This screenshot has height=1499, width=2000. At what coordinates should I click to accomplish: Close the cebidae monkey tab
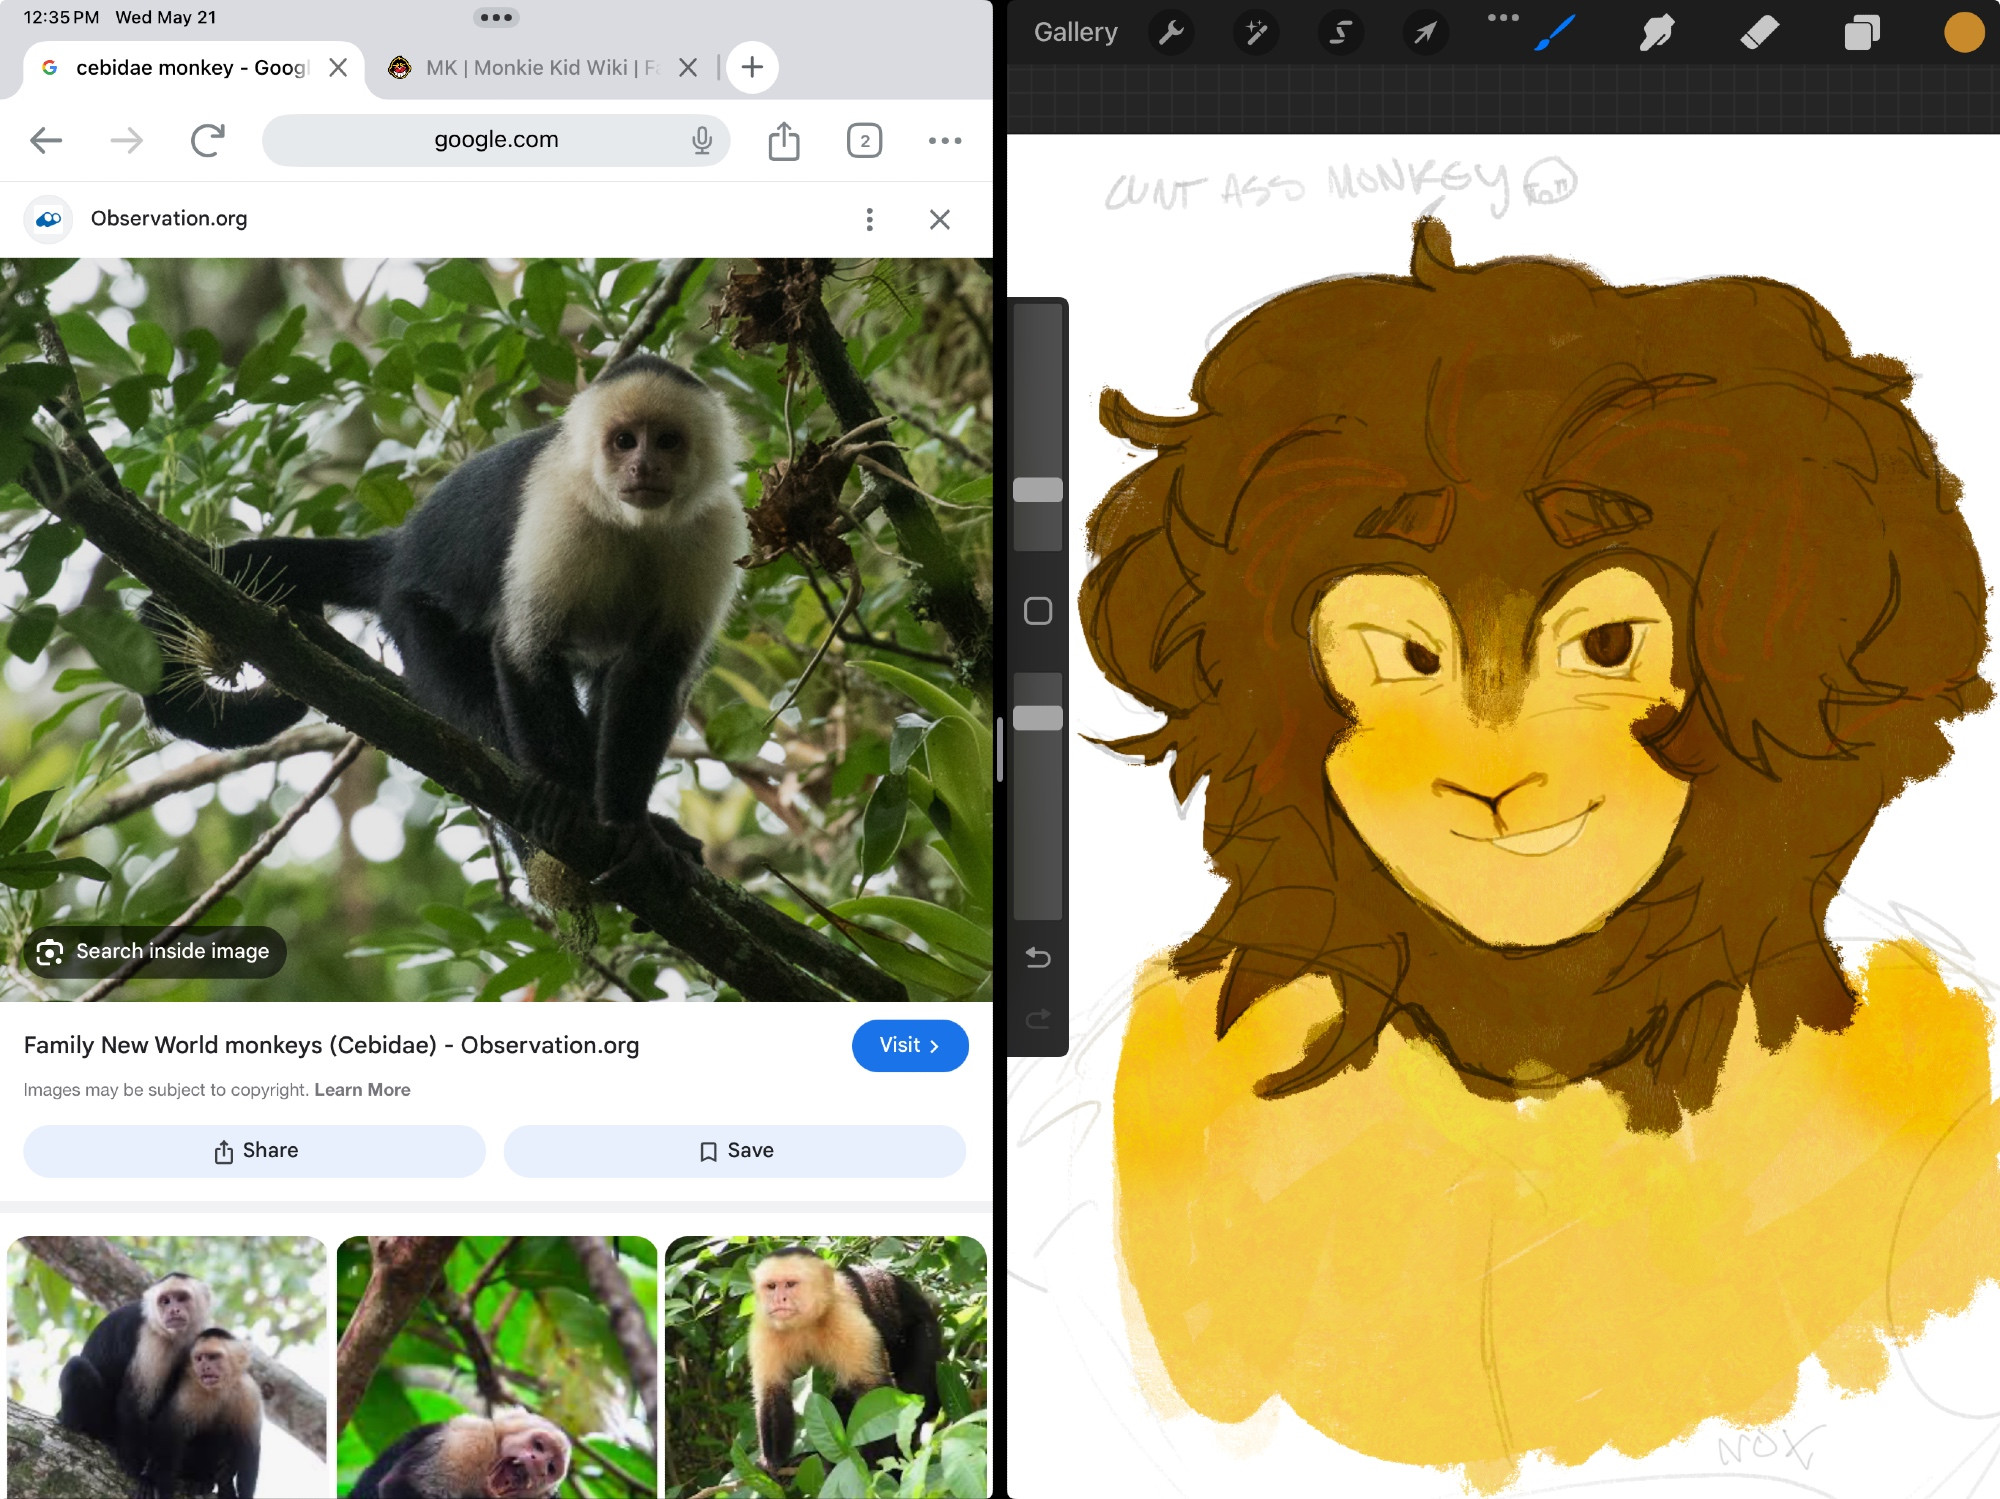click(338, 68)
